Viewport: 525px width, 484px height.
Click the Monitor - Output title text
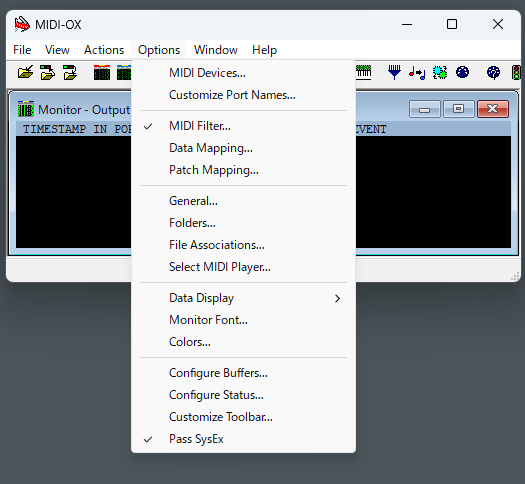pos(84,110)
